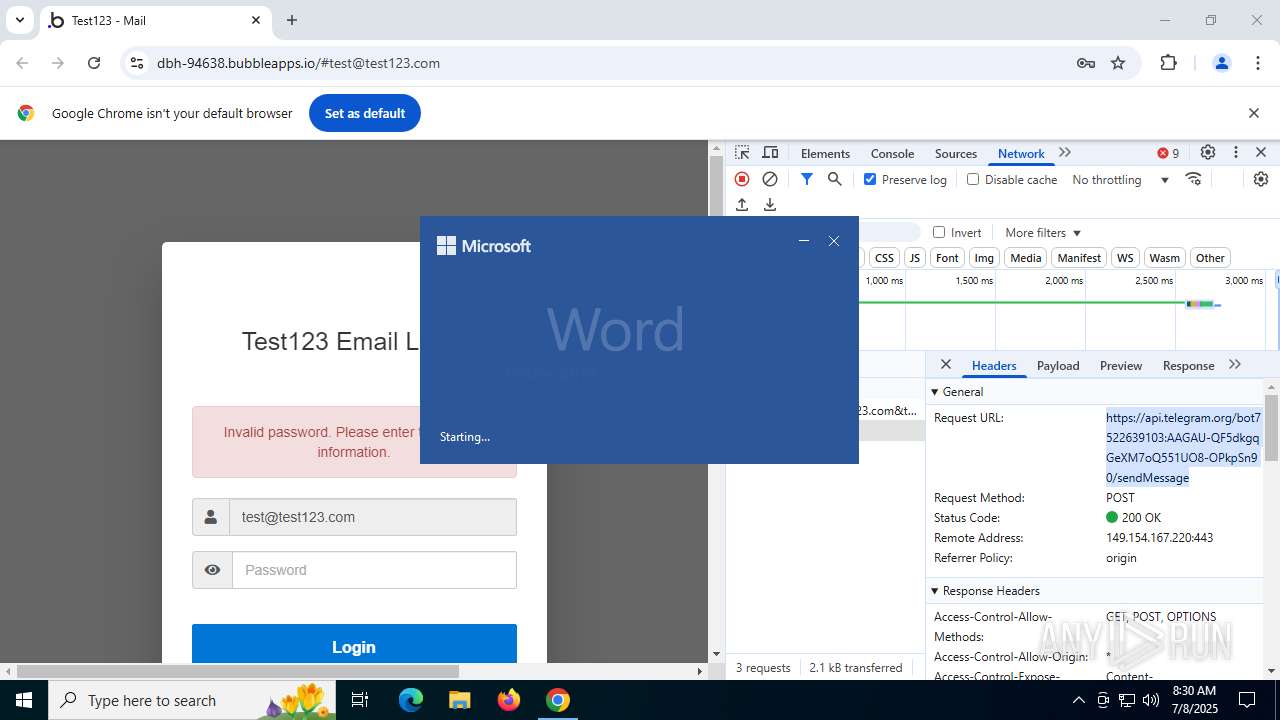Image resolution: width=1280 pixels, height=720 pixels.
Task: Open network conditions wifi icon
Action: click(1193, 179)
